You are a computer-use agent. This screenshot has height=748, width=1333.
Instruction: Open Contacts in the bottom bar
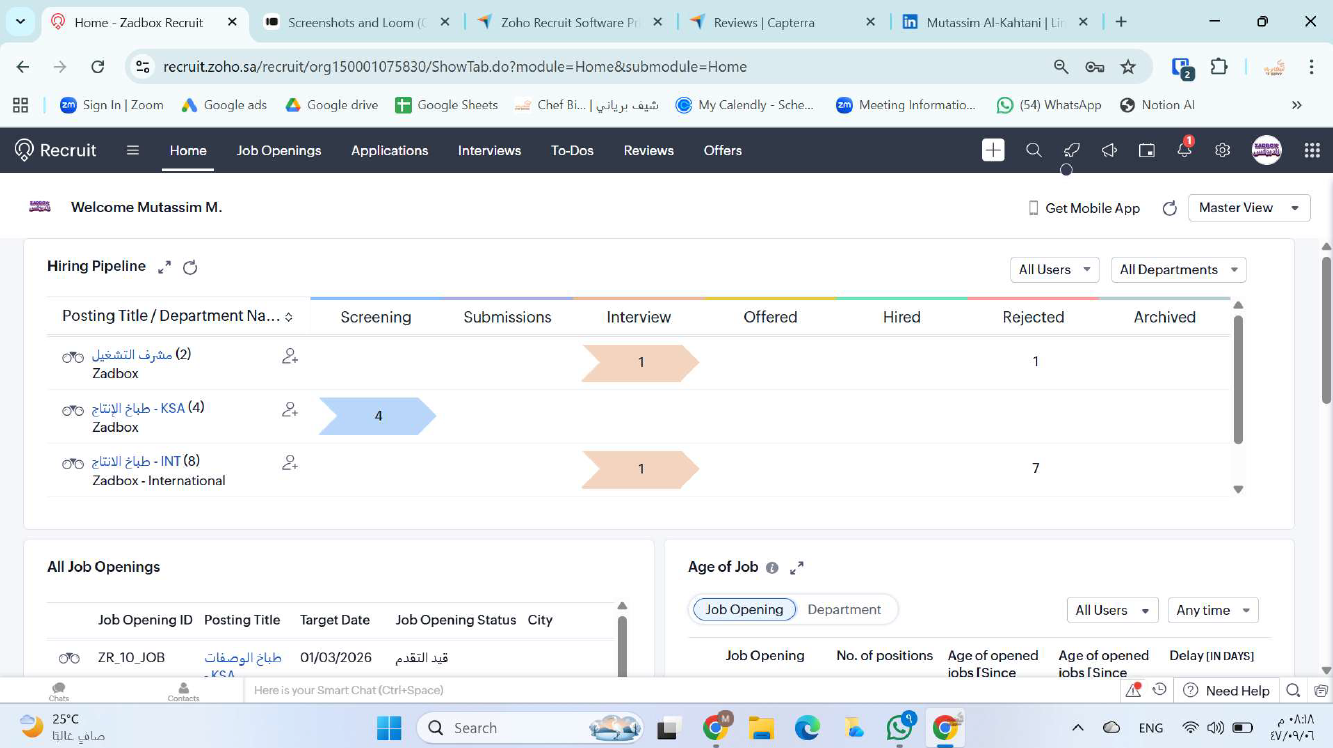(183, 691)
